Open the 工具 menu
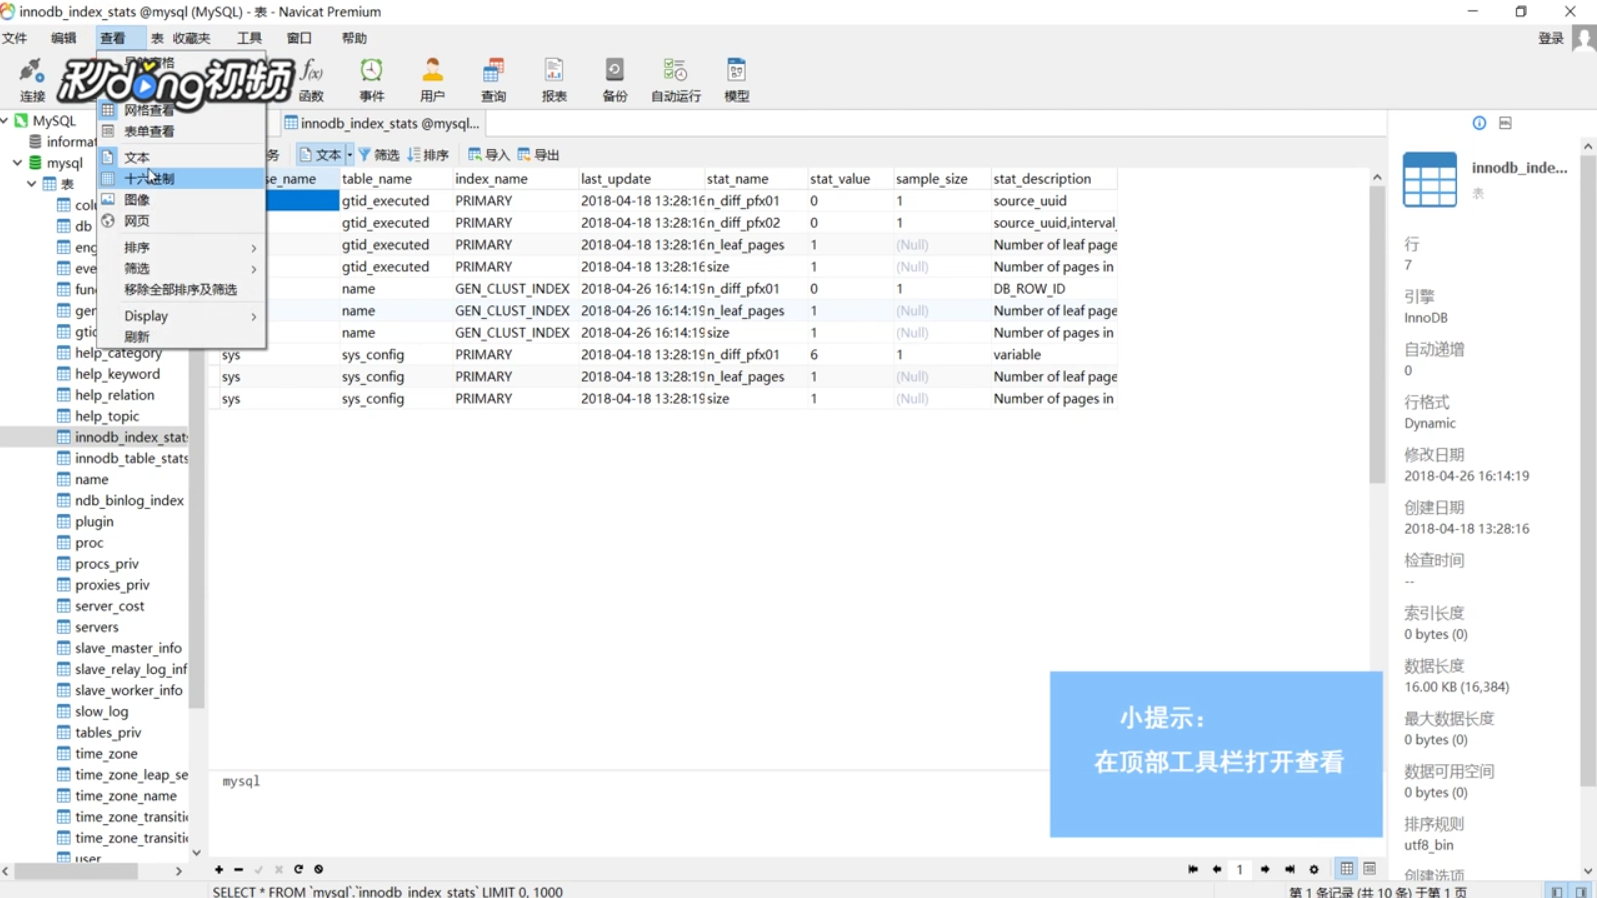 tap(249, 38)
